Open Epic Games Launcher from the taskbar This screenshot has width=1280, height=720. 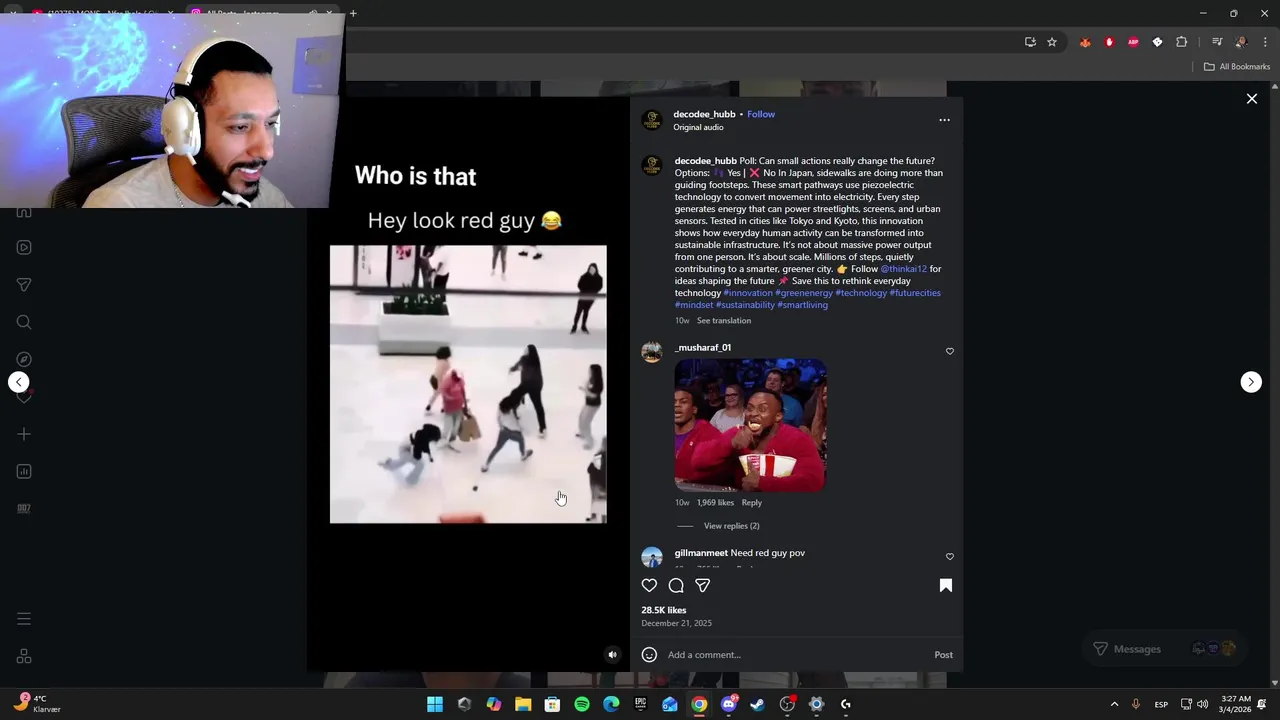point(641,704)
